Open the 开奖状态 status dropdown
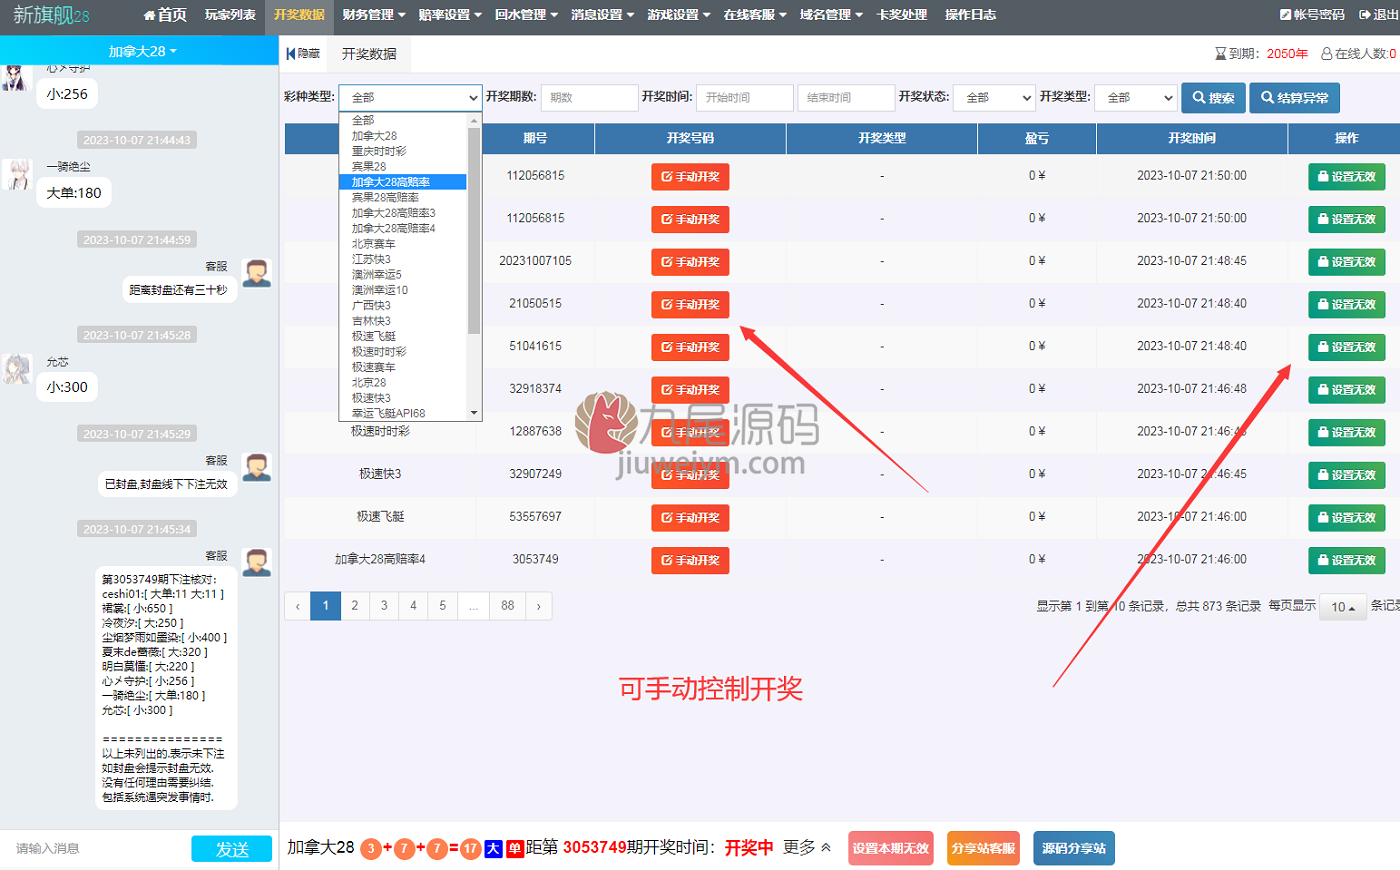The height and width of the screenshot is (870, 1400). click(x=993, y=98)
